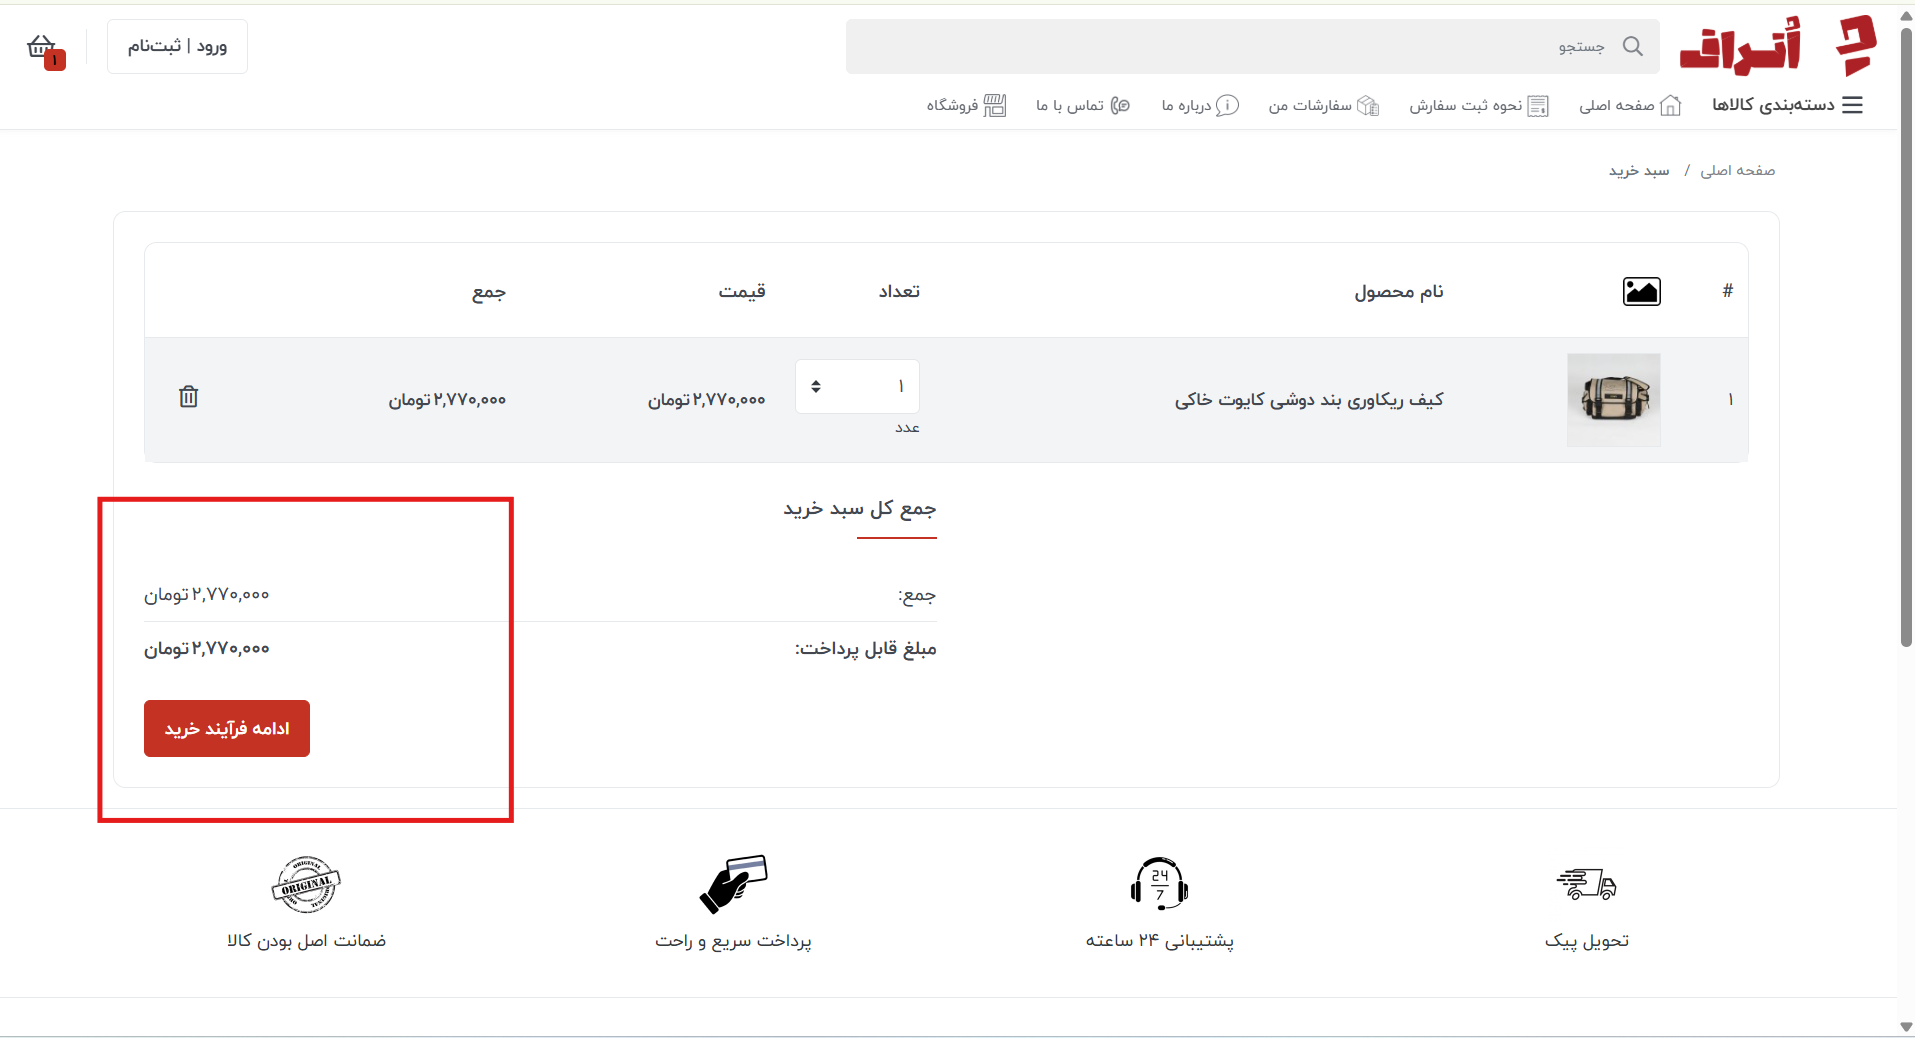Click the تعداد column header
This screenshot has height=1038, width=1915.
[899, 291]
